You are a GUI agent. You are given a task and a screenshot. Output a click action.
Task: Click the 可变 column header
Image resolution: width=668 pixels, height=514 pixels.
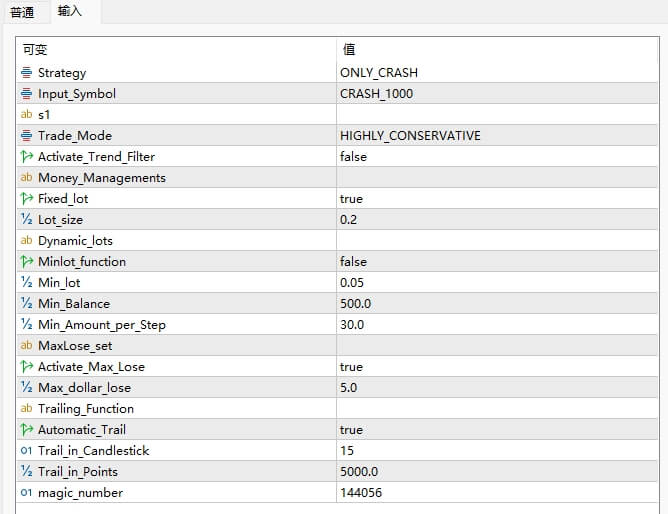(36, 50)
